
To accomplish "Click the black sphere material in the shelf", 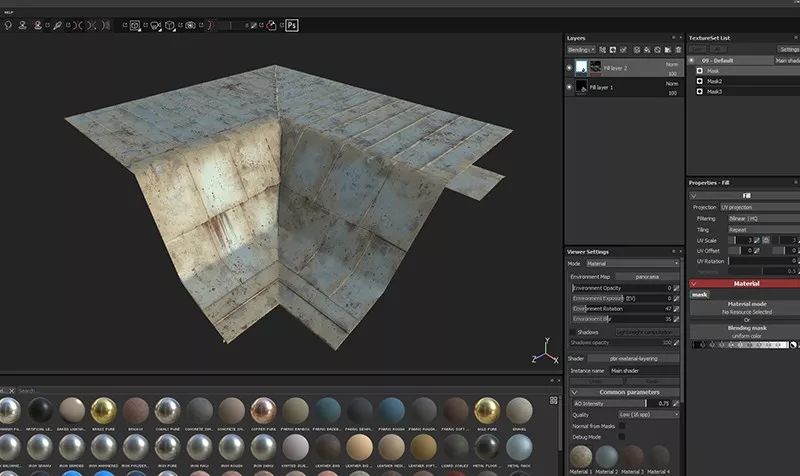I will (x=40, y=410).
